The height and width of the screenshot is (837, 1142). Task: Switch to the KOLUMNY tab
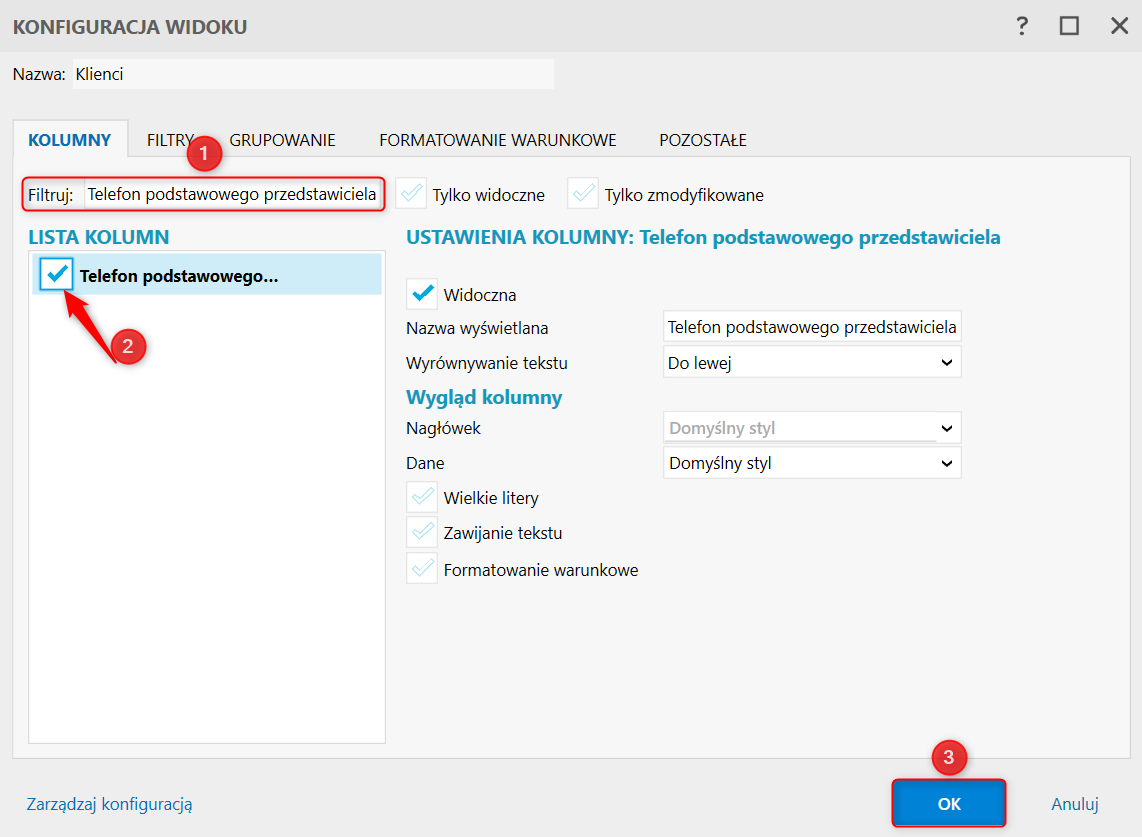70,140
